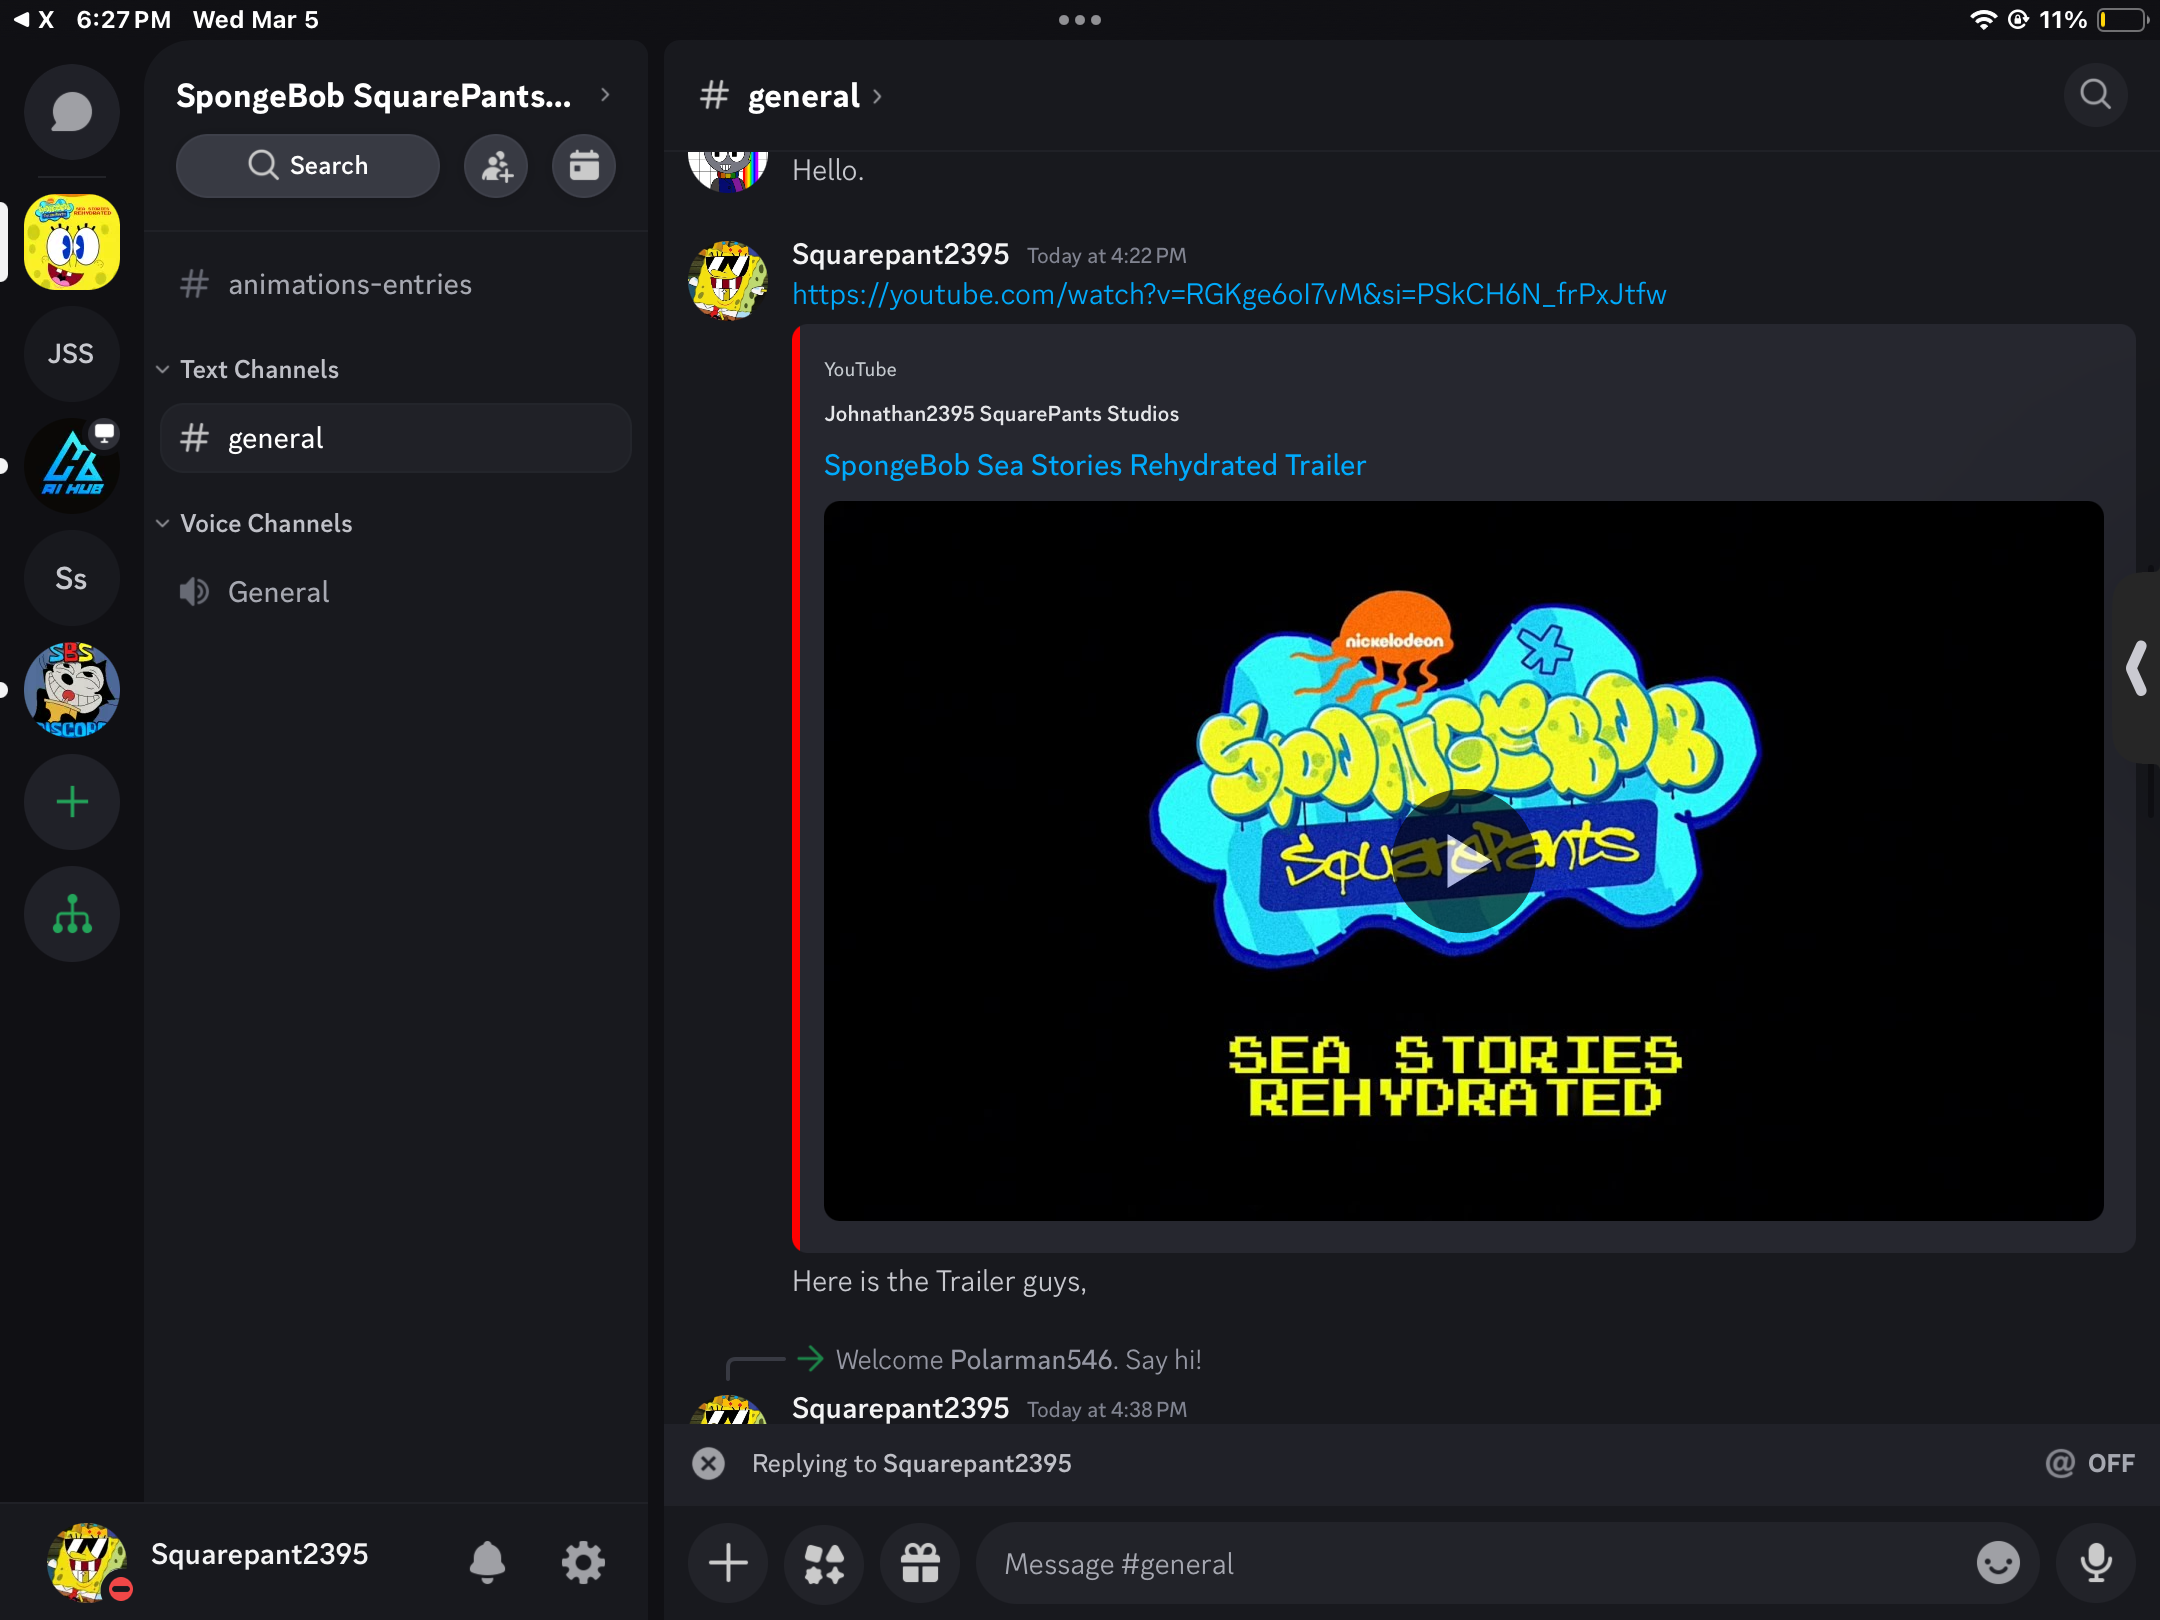
Task: Tap Search button in server sidebar
Action: 308,166
